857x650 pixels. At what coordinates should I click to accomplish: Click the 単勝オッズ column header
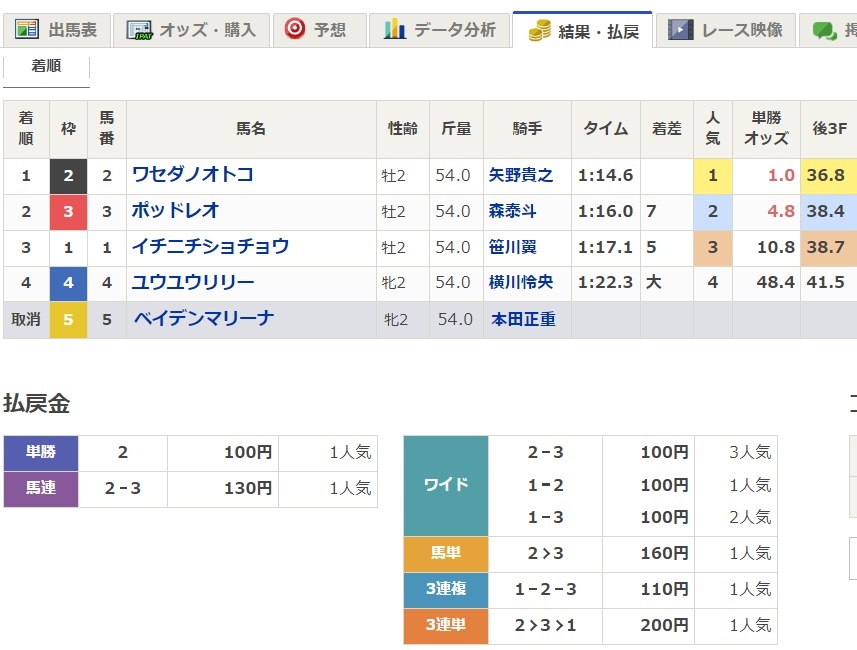766,129
